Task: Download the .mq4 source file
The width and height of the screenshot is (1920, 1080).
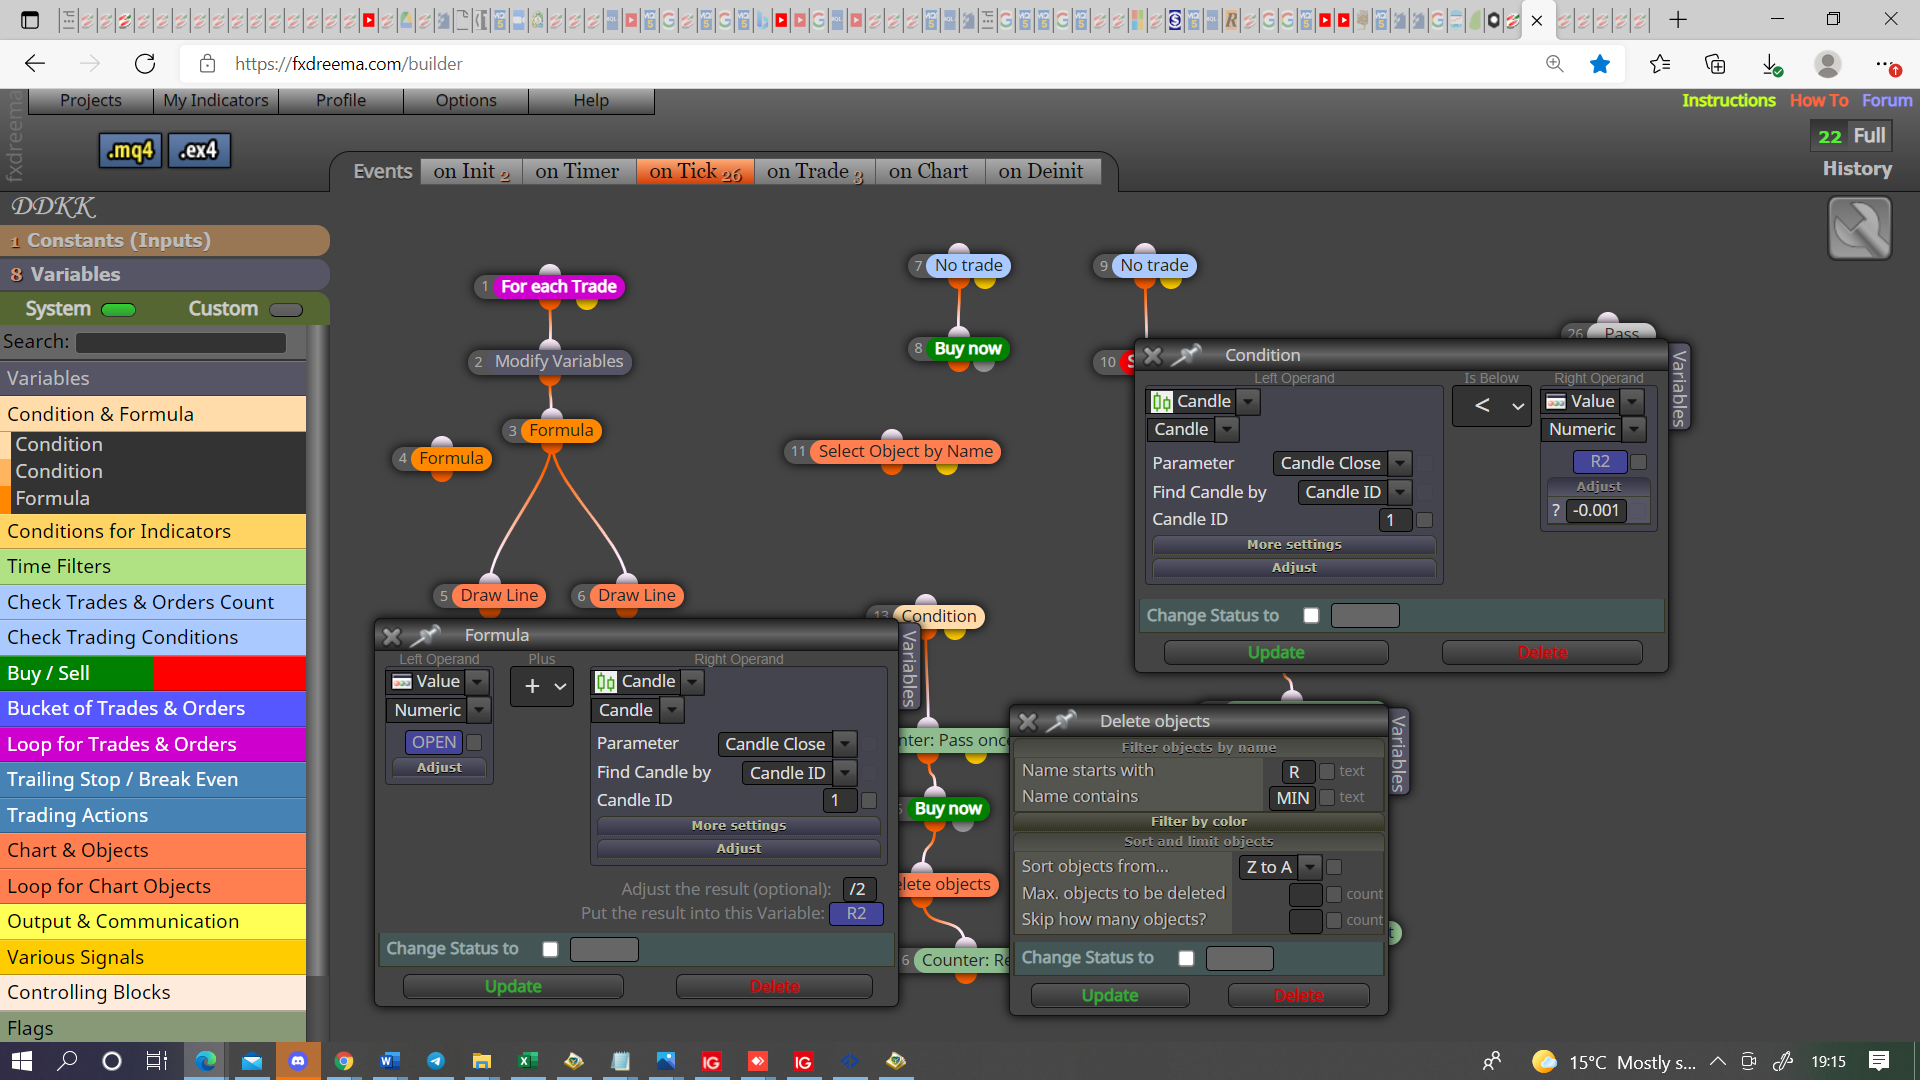Action: pos(130,151)
